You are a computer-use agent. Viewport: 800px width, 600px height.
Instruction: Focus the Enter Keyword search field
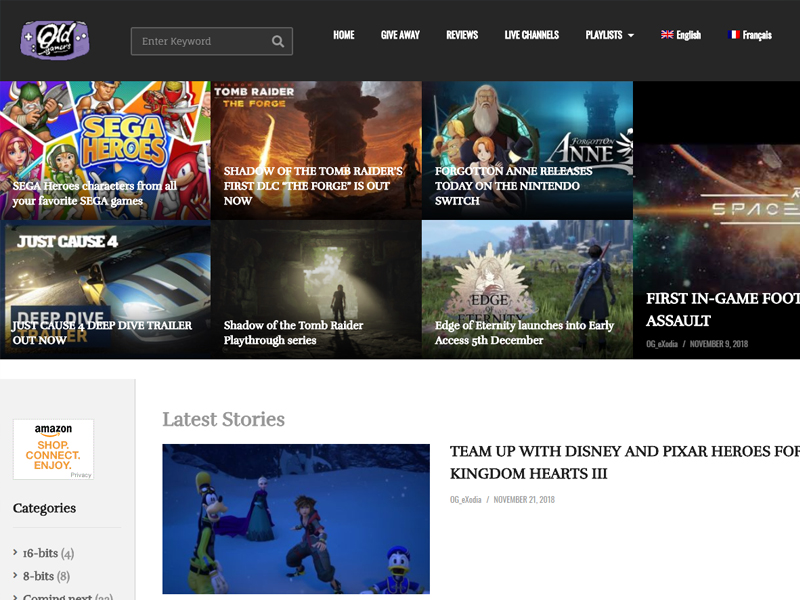212,41
